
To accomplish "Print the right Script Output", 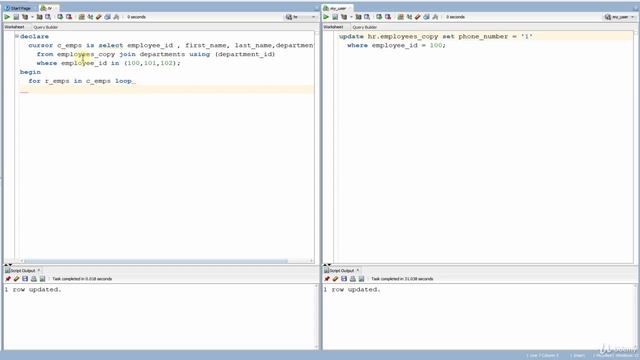I will click(x=353, y=279).
